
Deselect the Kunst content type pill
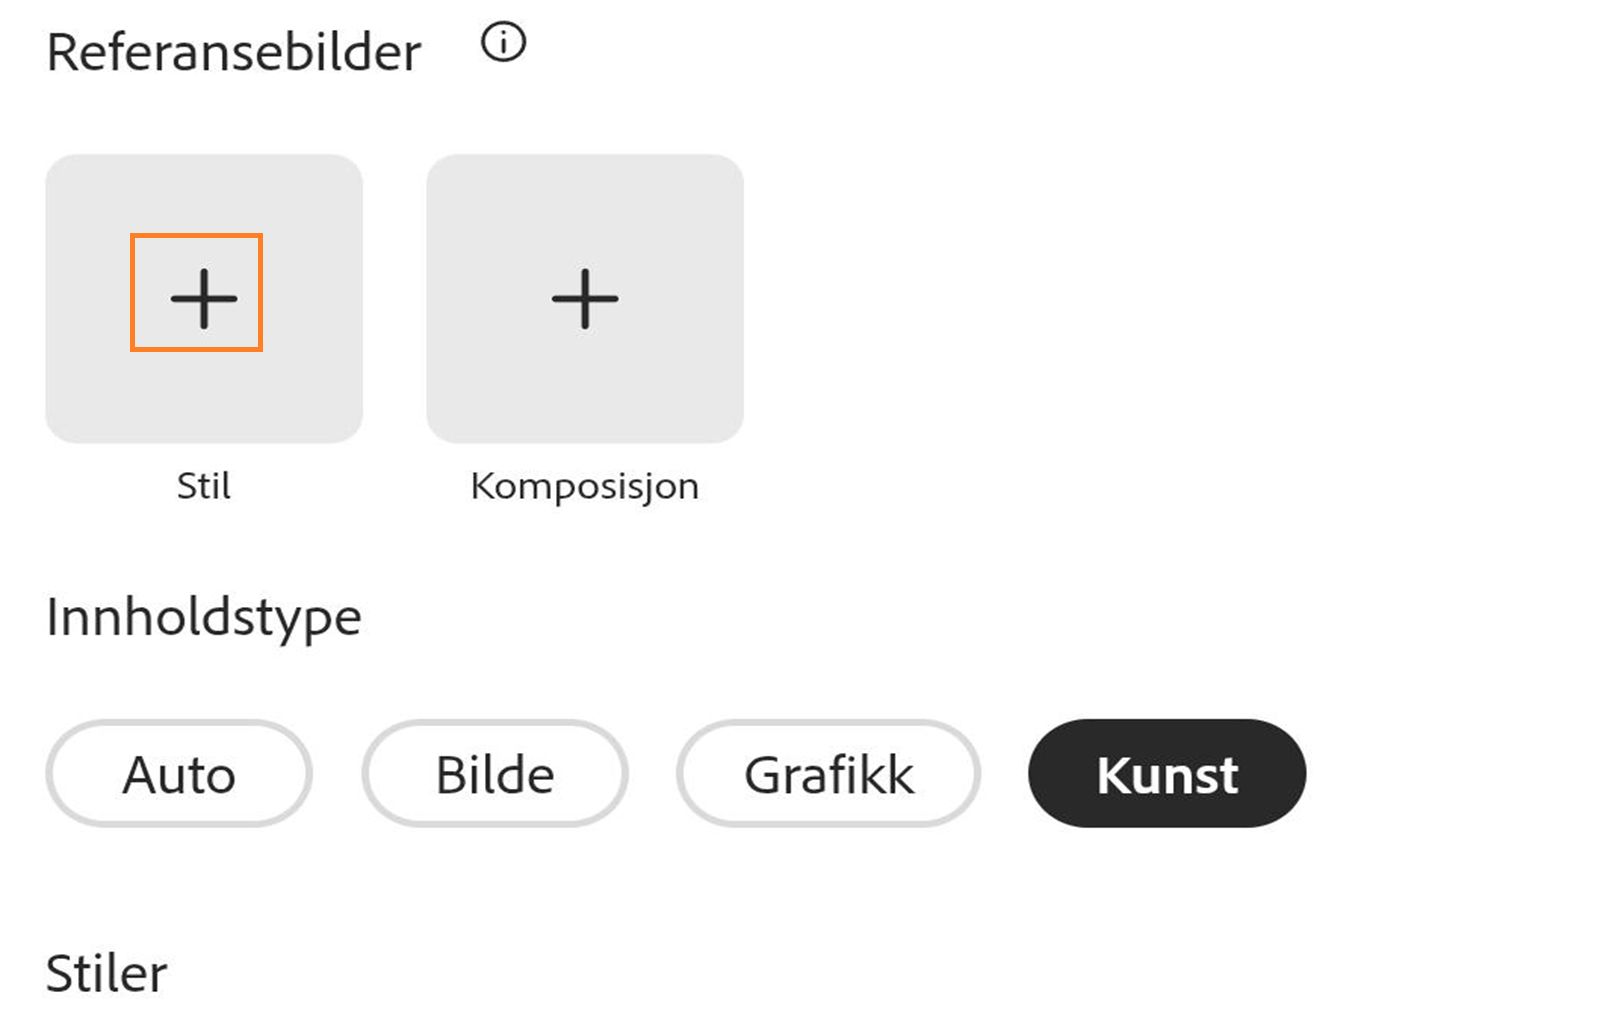pyautogui.click(x=1166, y=773)
